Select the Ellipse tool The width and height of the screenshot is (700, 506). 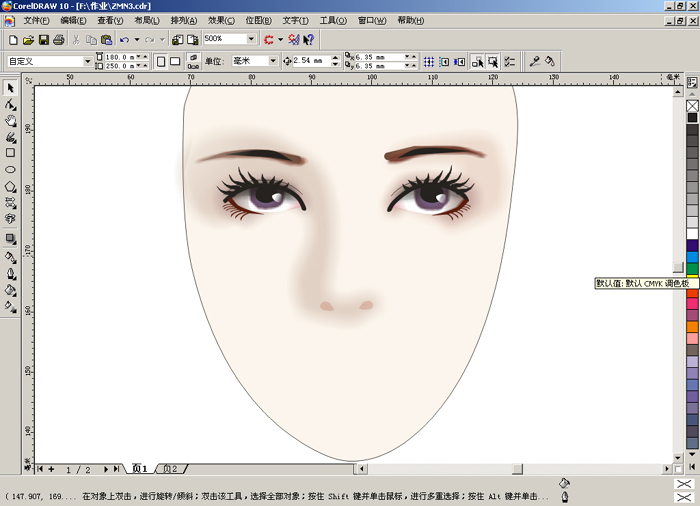tap(10, 169)
